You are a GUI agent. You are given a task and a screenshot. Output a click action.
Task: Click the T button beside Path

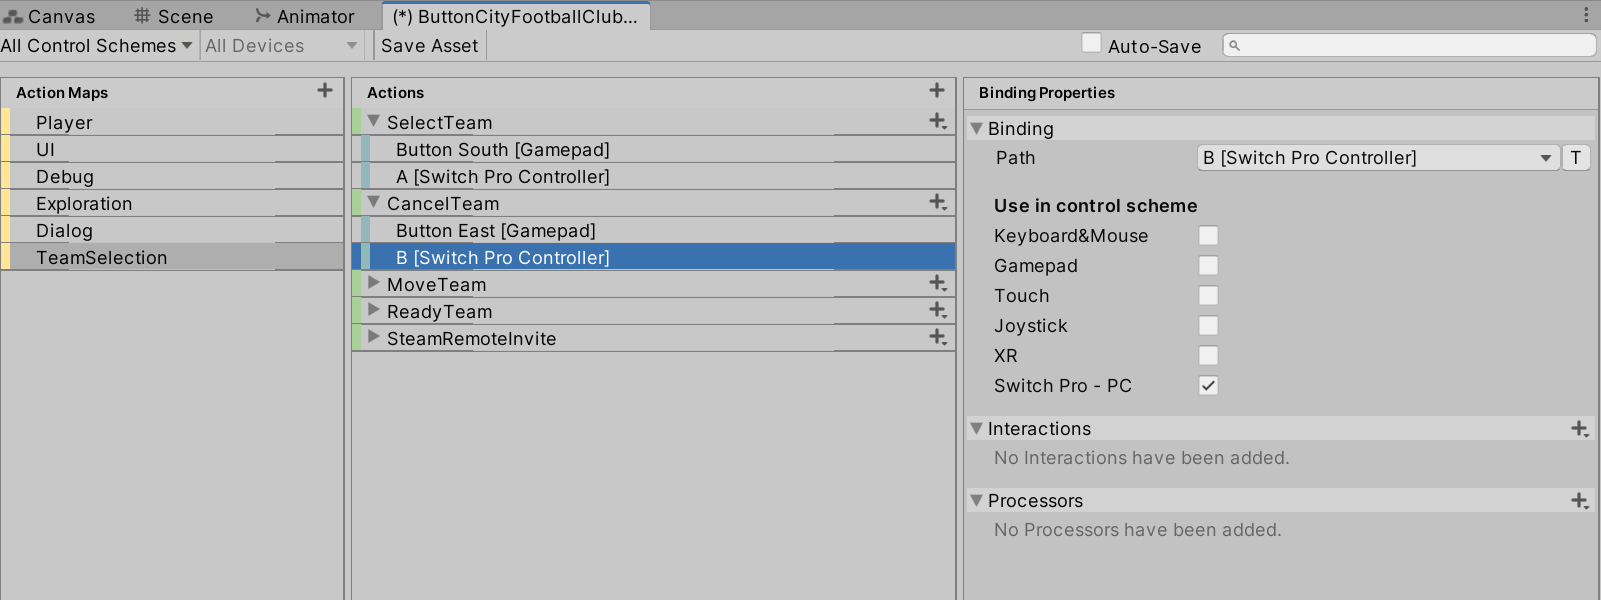point(1575,158)
